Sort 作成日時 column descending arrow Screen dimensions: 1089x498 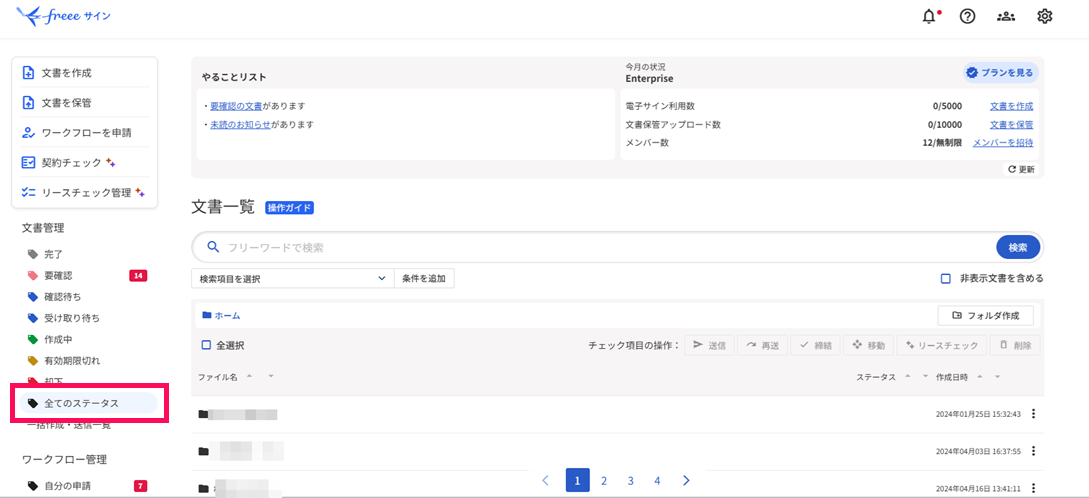[997, 376]
